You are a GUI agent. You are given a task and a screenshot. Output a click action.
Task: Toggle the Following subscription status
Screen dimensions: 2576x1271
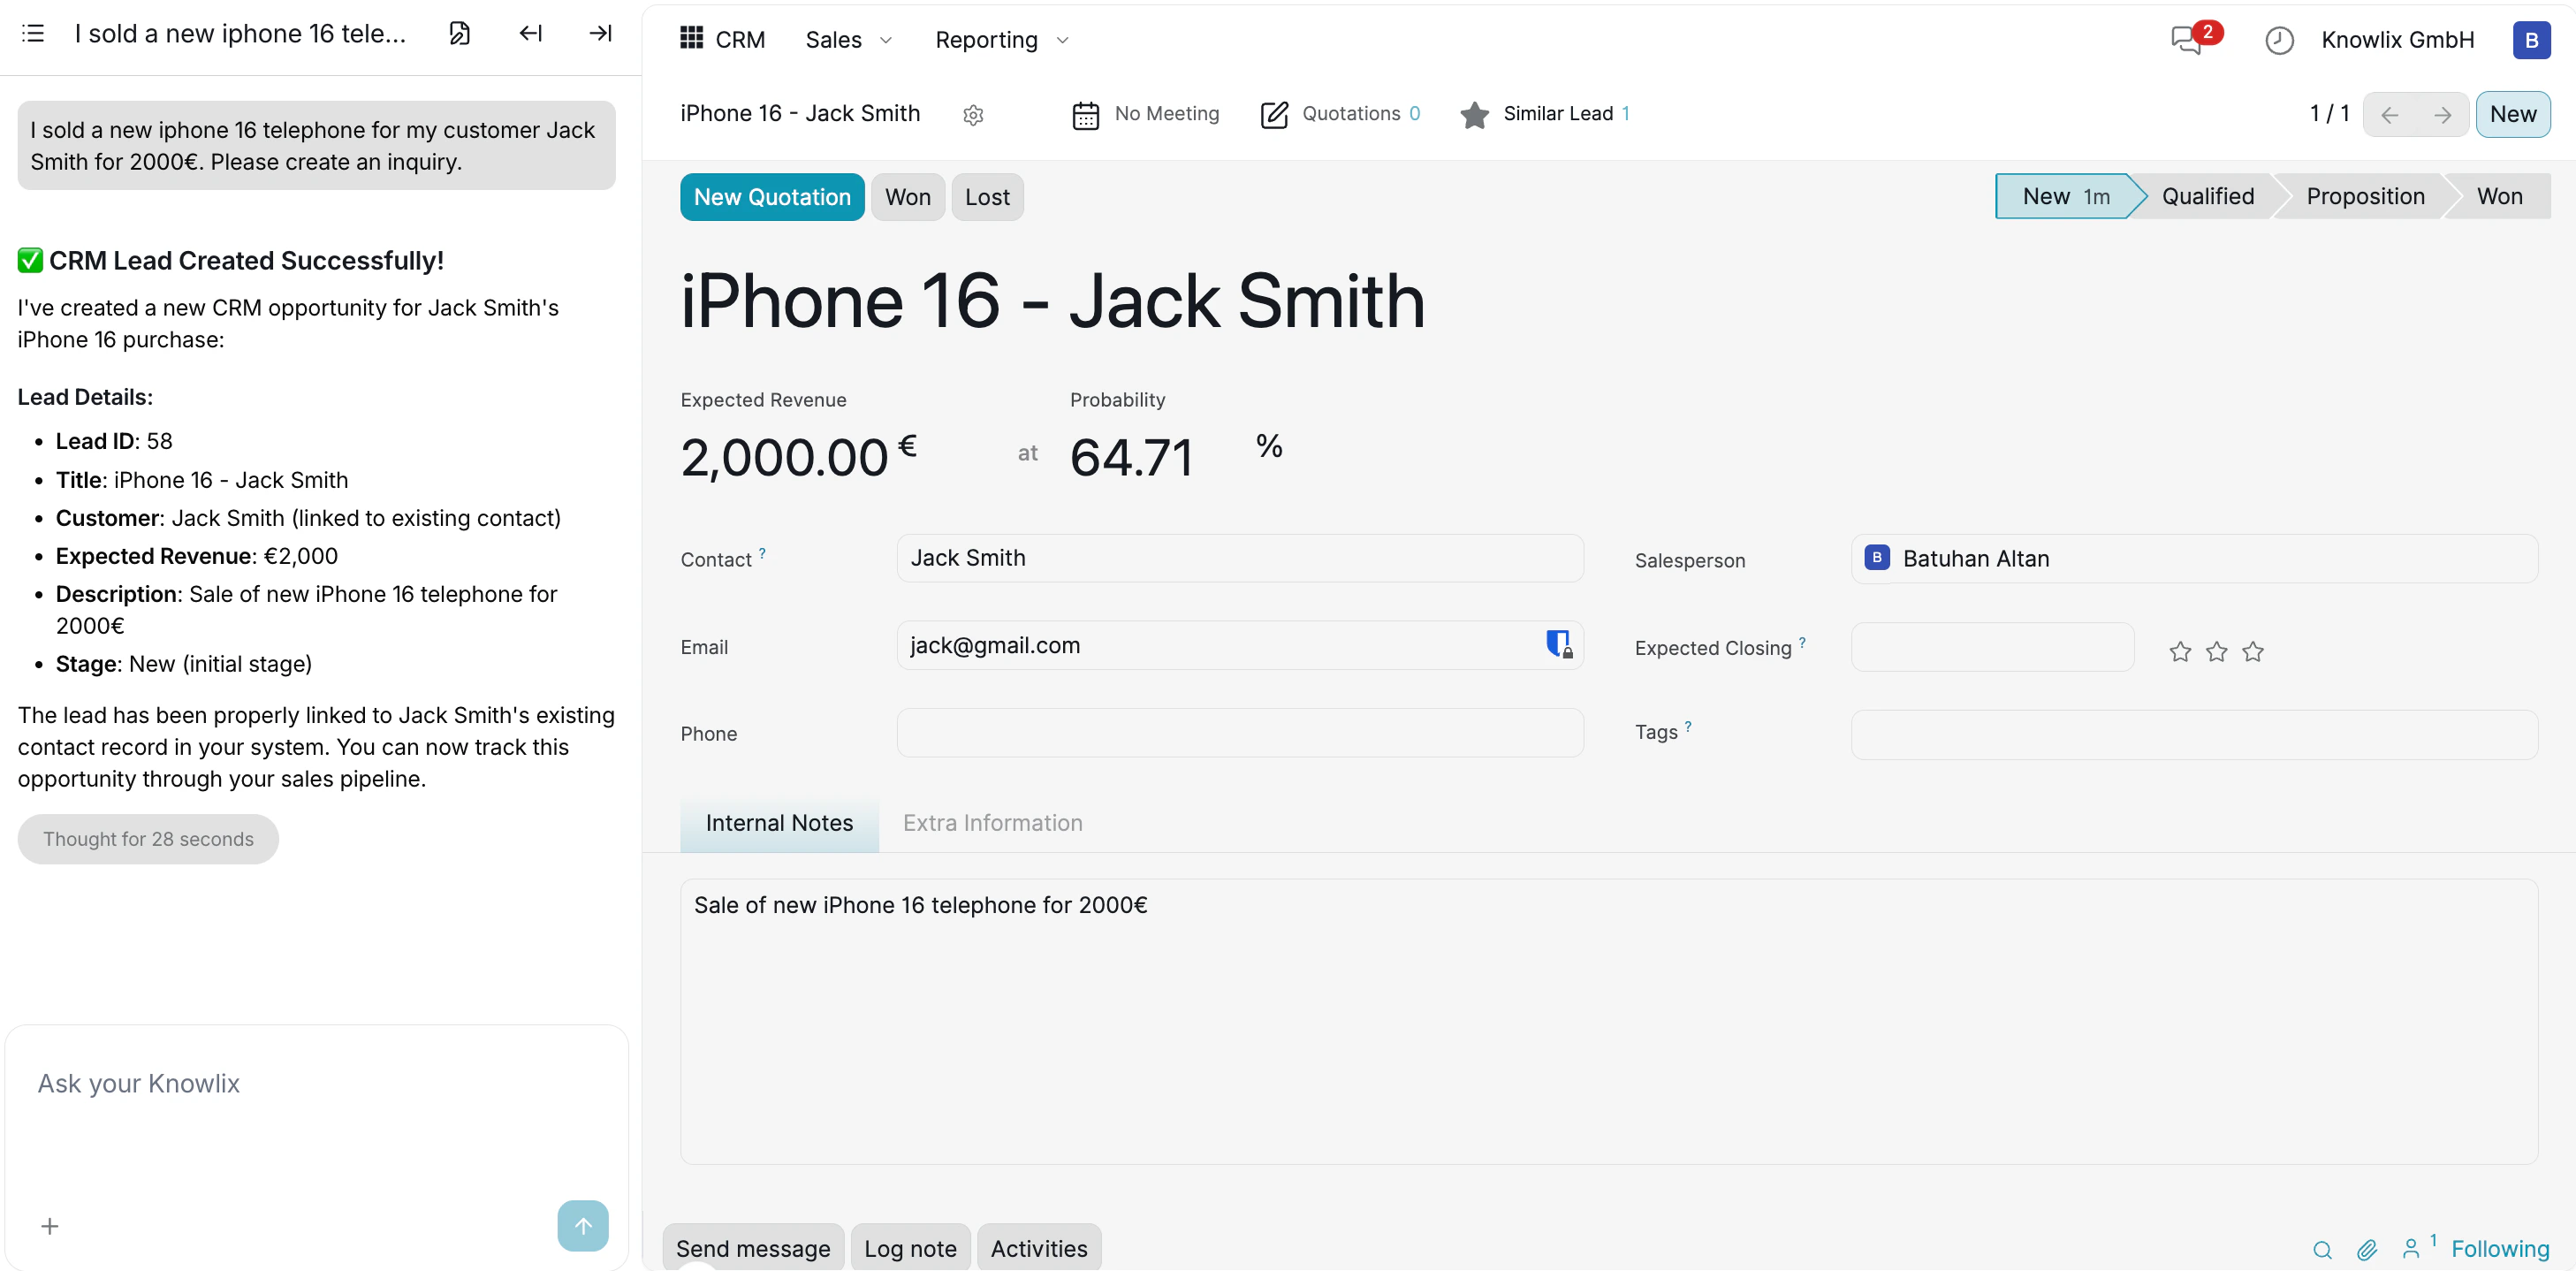click(2499, 1248)
